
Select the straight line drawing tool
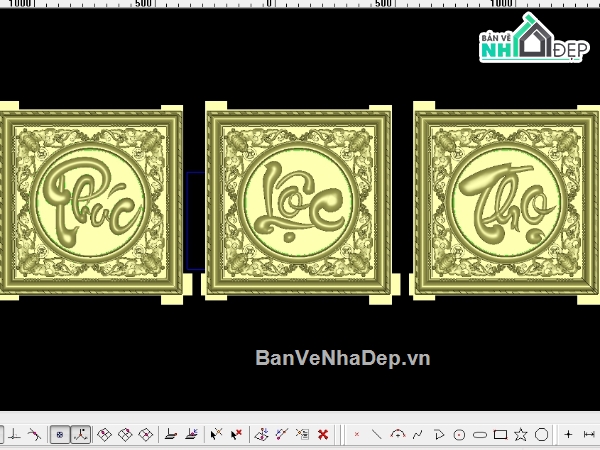377,434
